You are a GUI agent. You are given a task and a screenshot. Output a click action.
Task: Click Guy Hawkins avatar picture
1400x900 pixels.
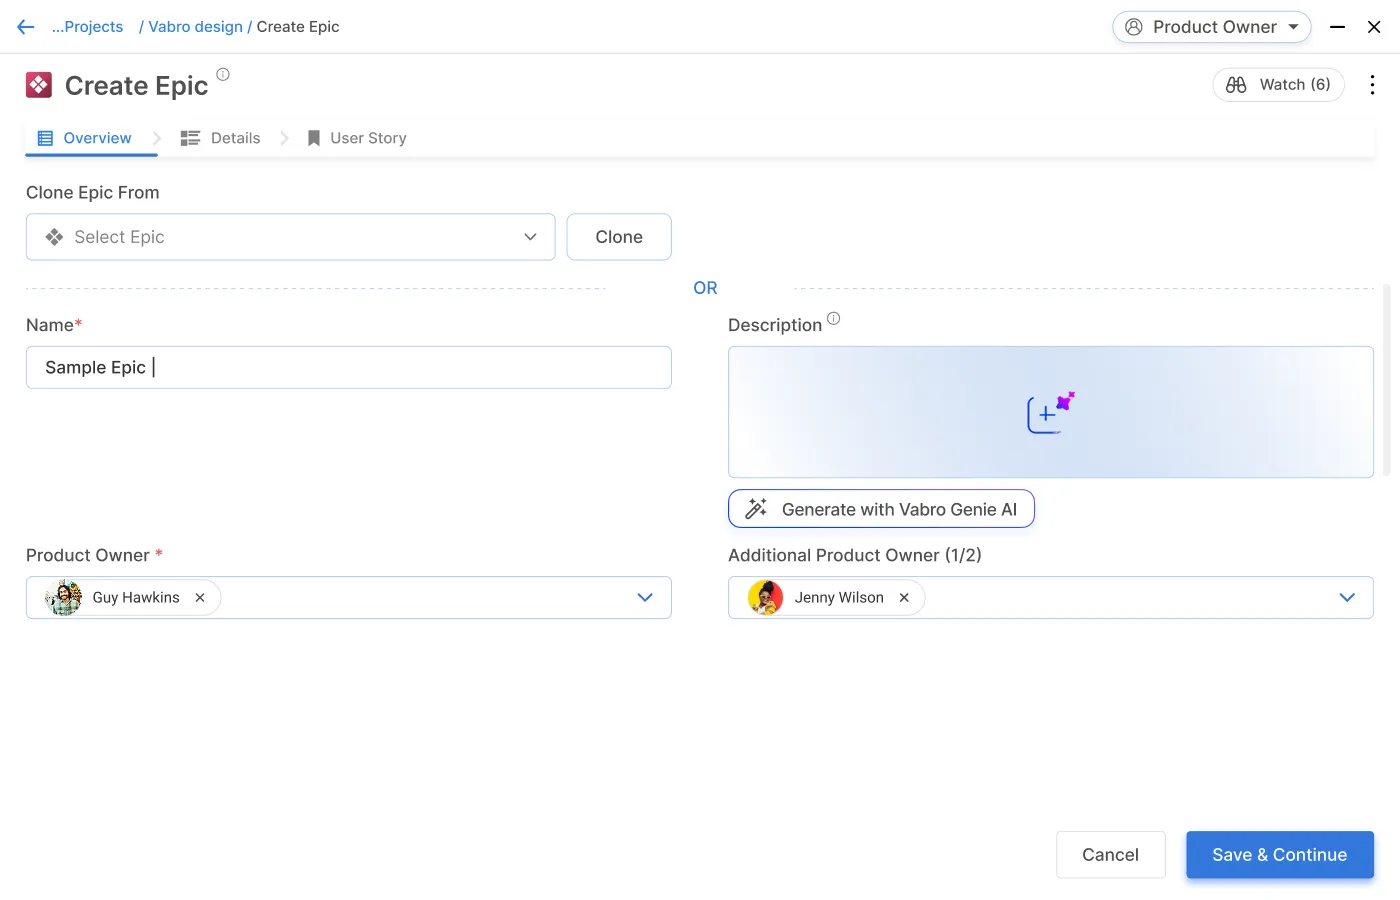tap(64, 598)
